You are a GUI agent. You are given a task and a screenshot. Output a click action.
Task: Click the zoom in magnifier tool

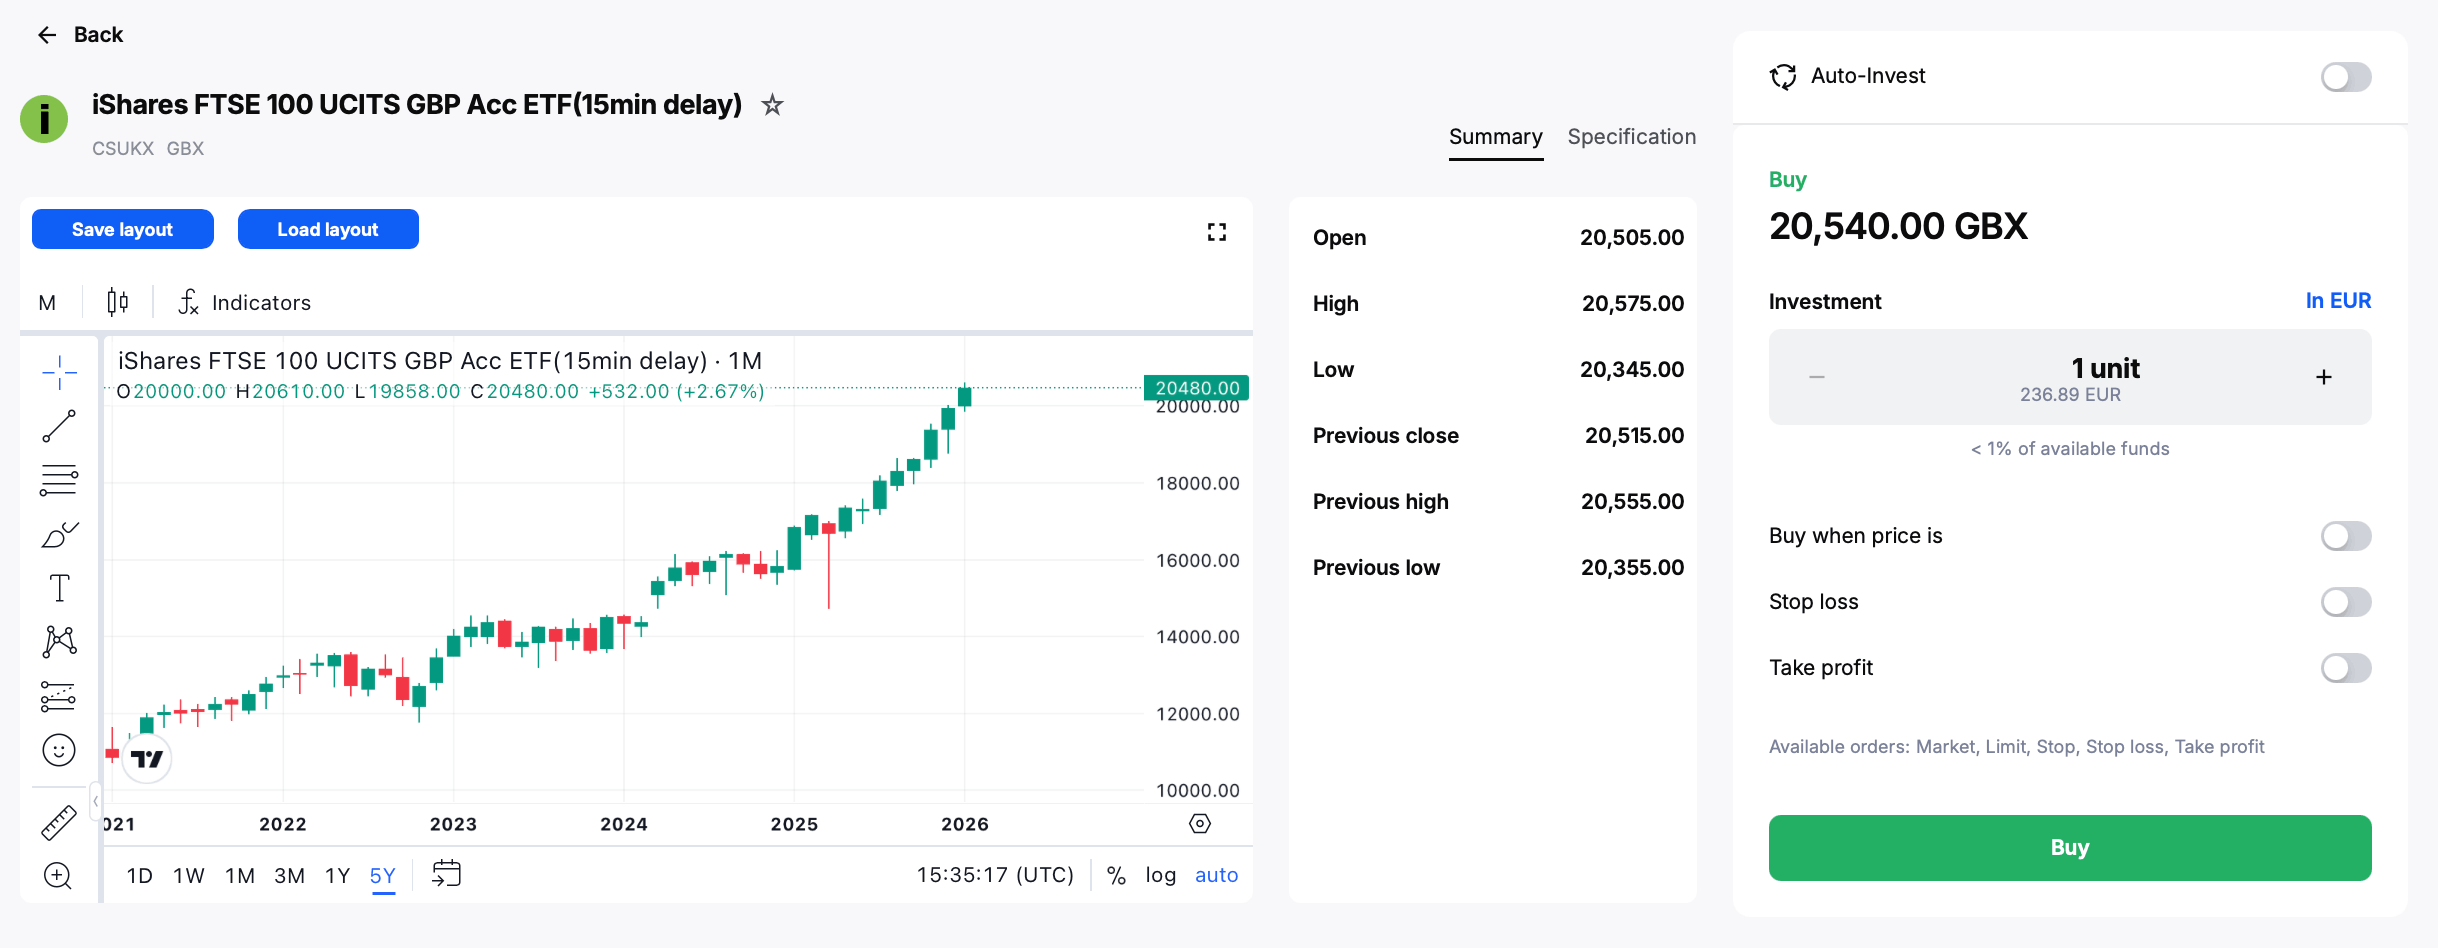coord(59,876)
